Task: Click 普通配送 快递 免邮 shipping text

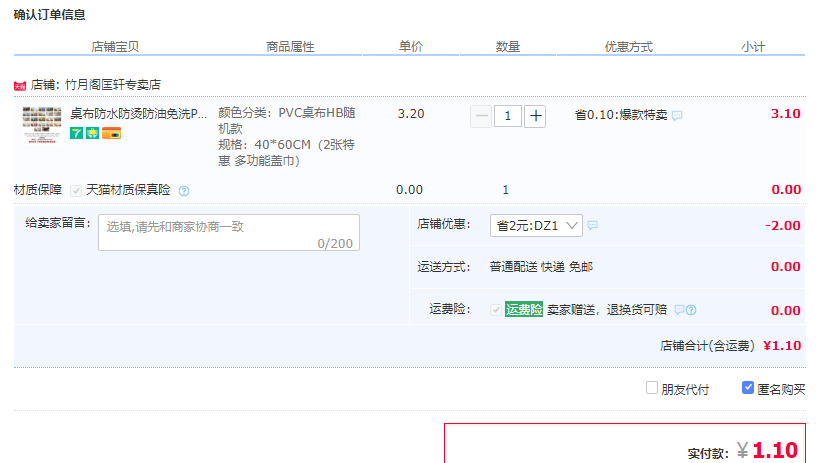Action: (x=541, y=267)
